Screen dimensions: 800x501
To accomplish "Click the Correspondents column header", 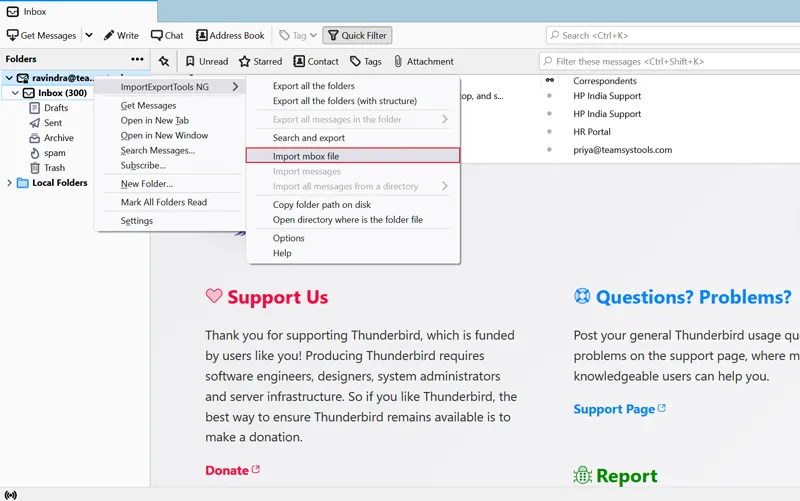I will 605,81.
